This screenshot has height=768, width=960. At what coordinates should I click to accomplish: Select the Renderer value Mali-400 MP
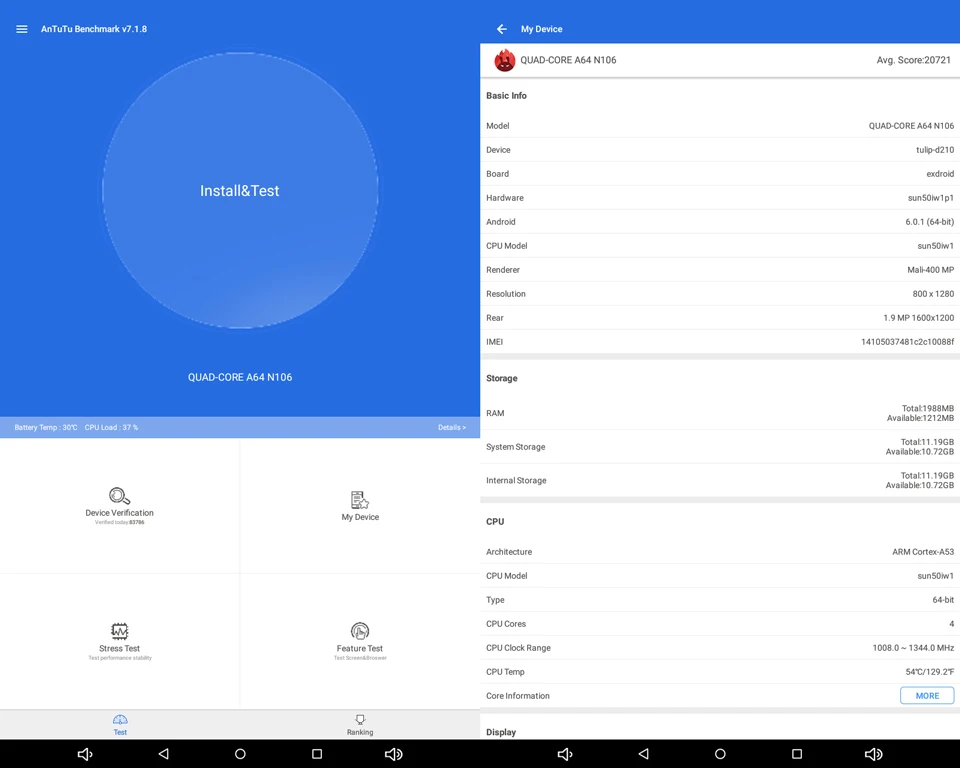click(x=931, y=269)
